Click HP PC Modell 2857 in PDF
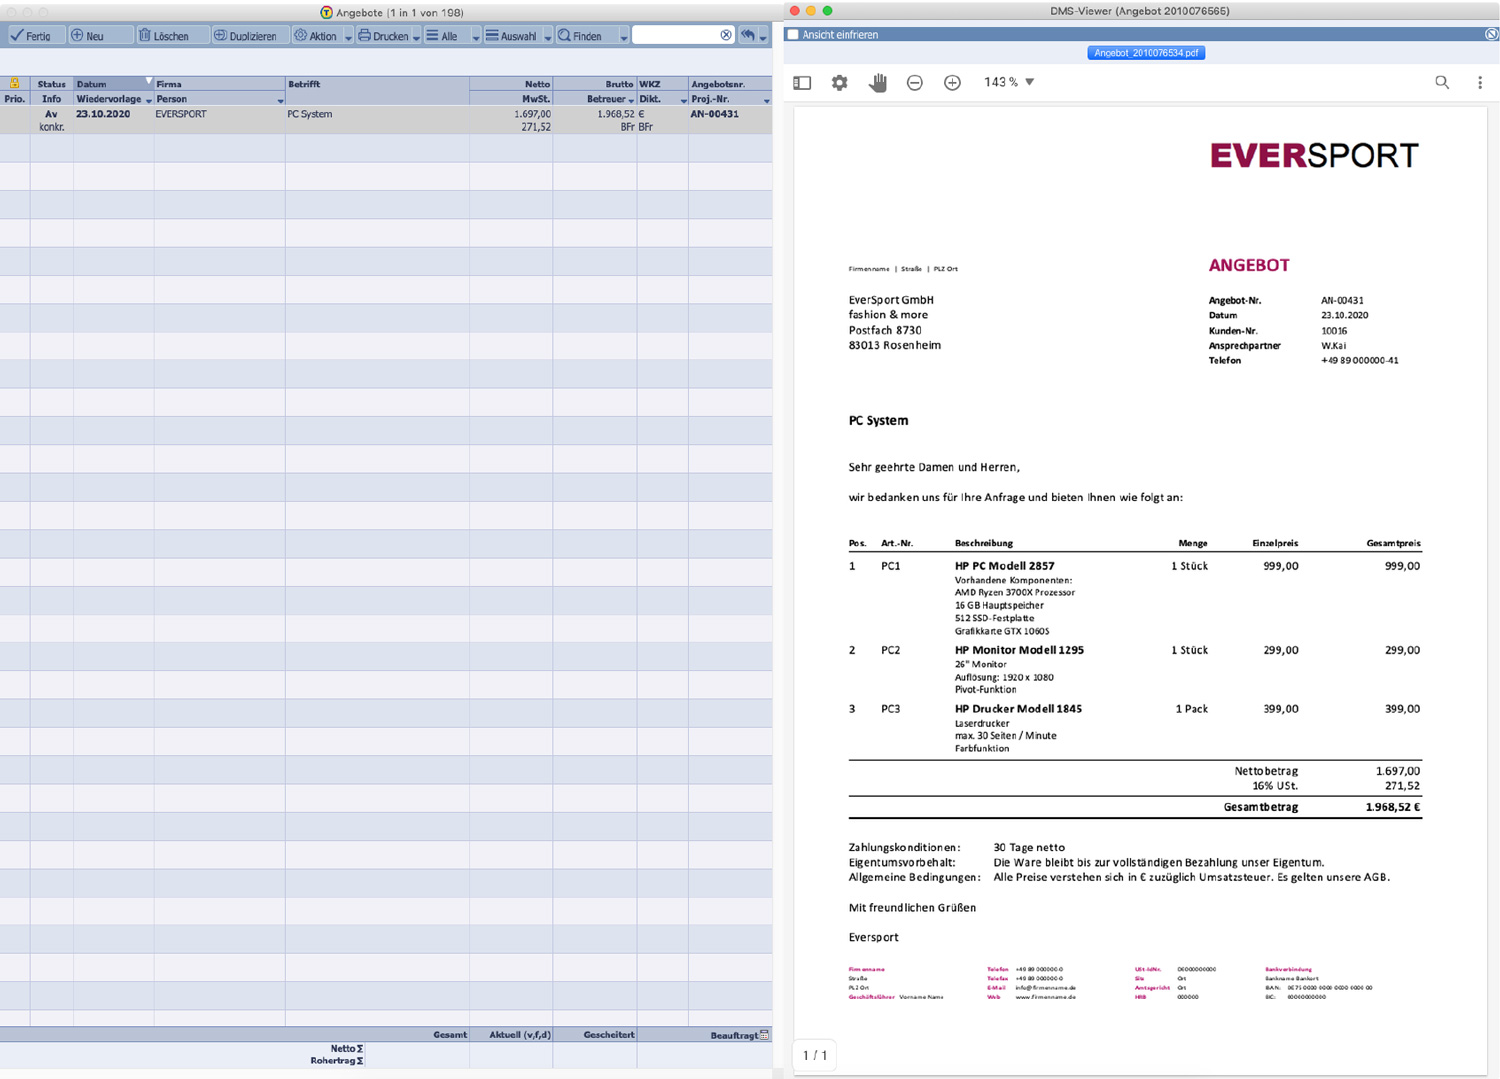1500x1079 pixels. pos(1004,566)
